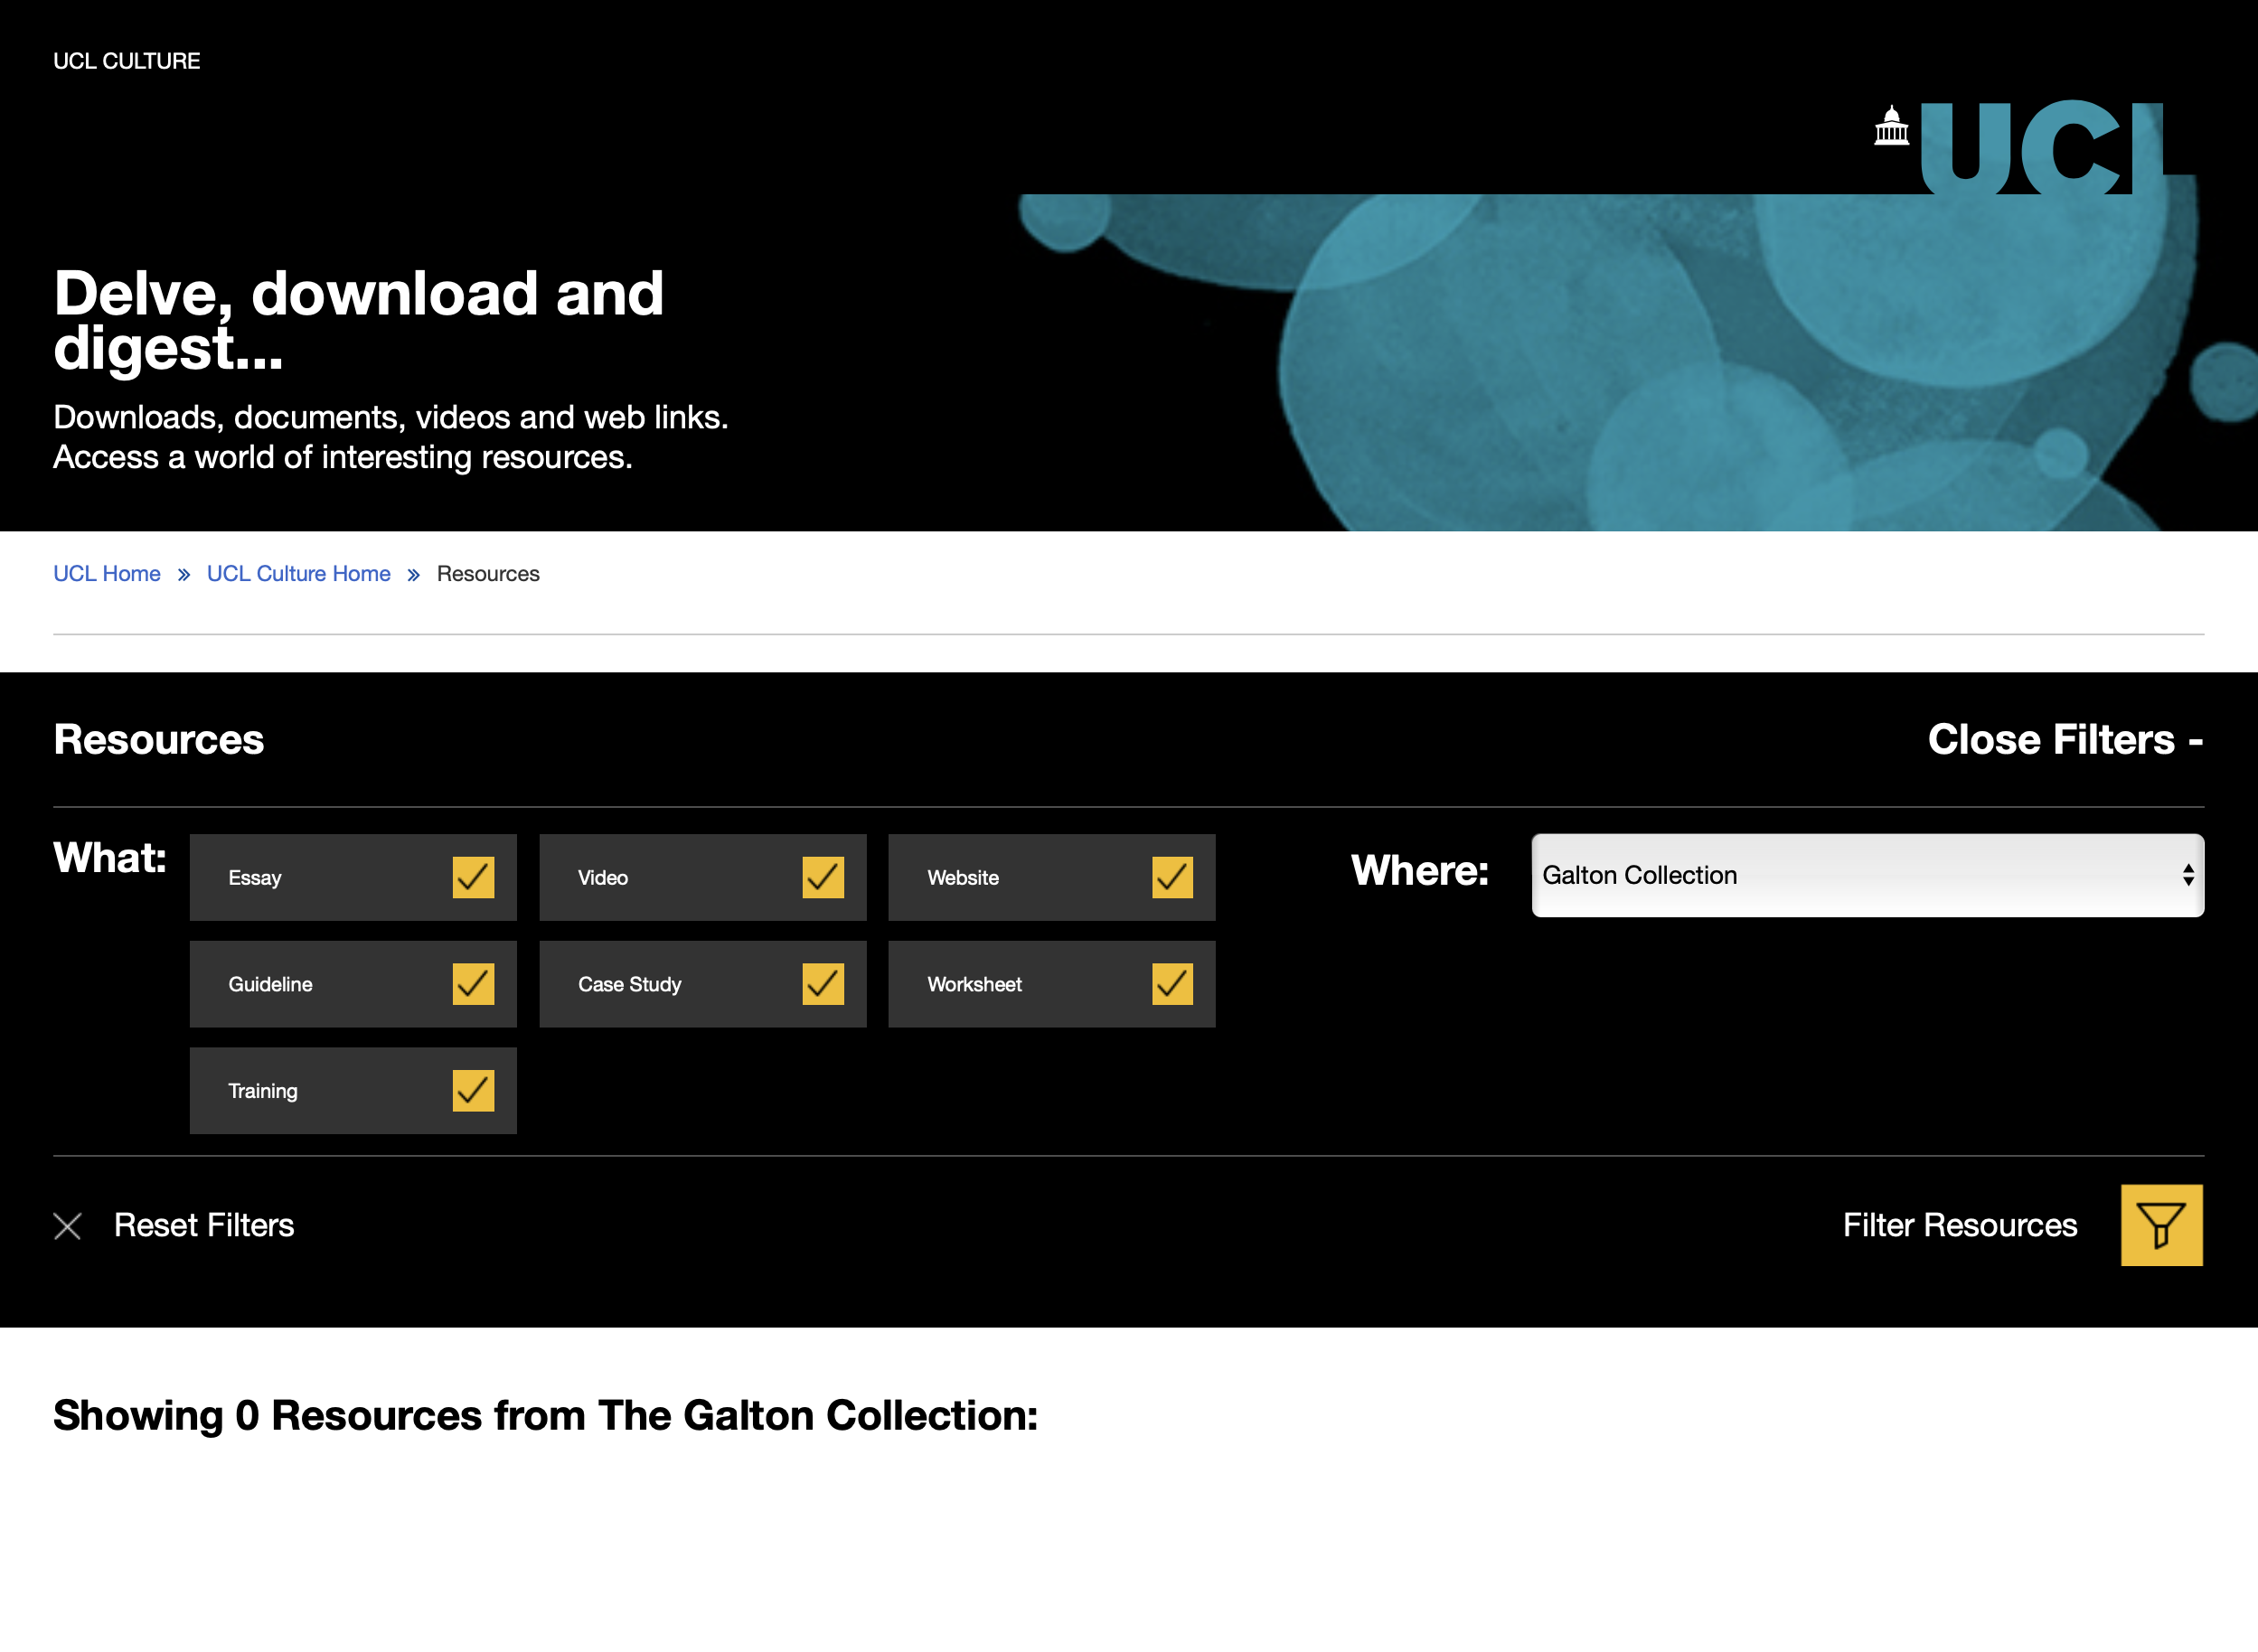The width and height of the screenshot is (2258, 1652).
Task: Toggle the Website filter checkbox
Action: tap(1172, 878)
